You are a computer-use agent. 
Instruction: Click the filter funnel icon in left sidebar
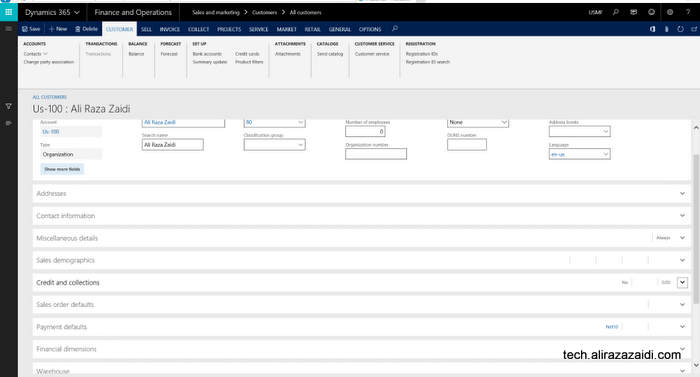coord(8,106)
